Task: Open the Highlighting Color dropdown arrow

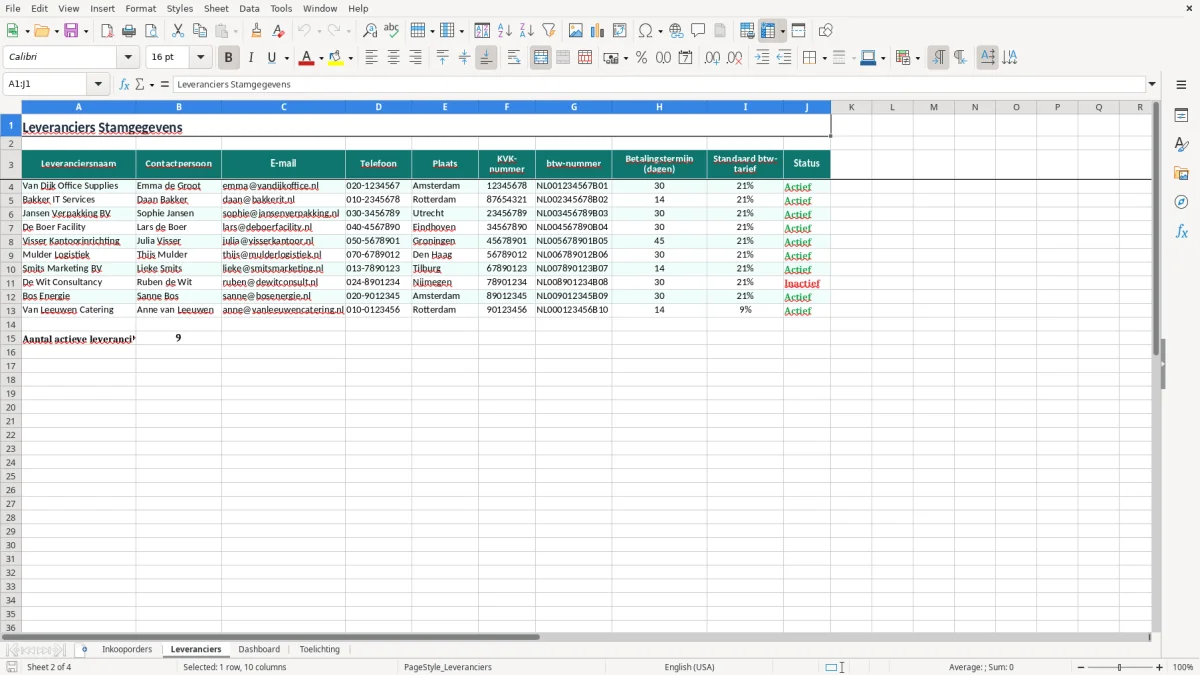Action: 351,58
